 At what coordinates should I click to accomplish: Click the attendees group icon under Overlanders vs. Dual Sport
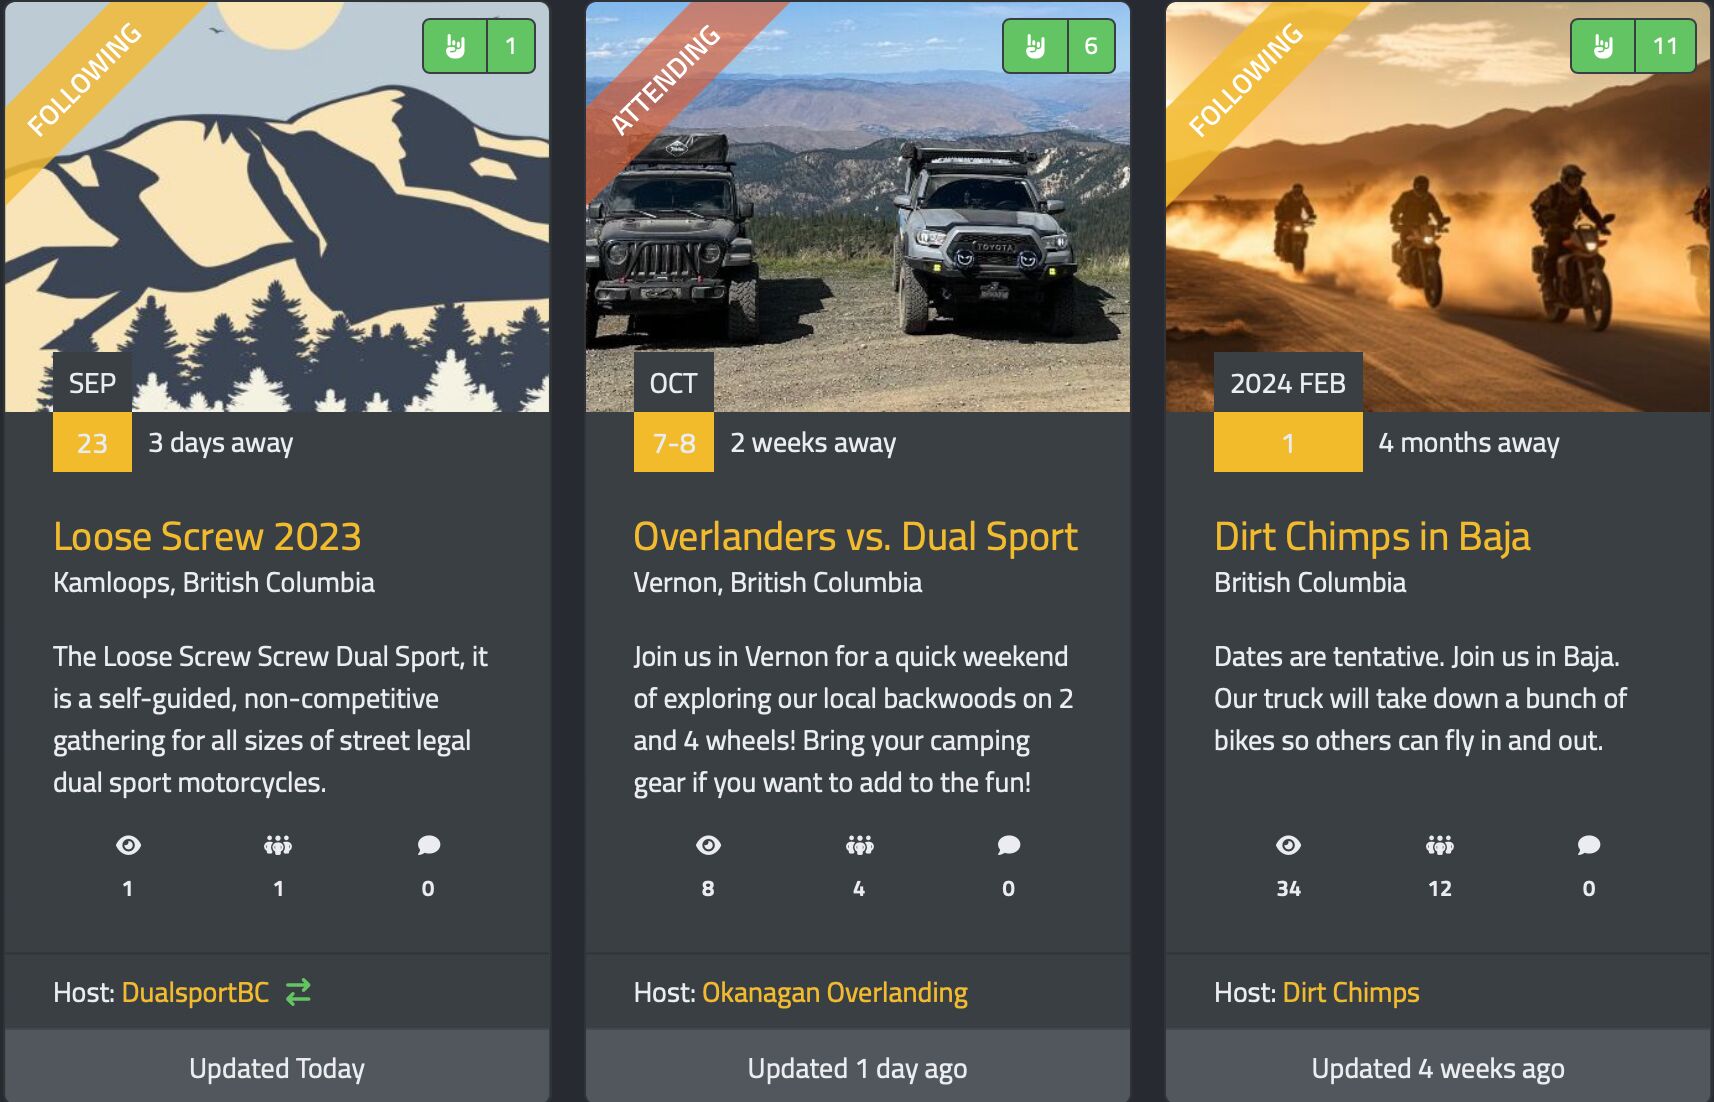[x=859, y=845]
